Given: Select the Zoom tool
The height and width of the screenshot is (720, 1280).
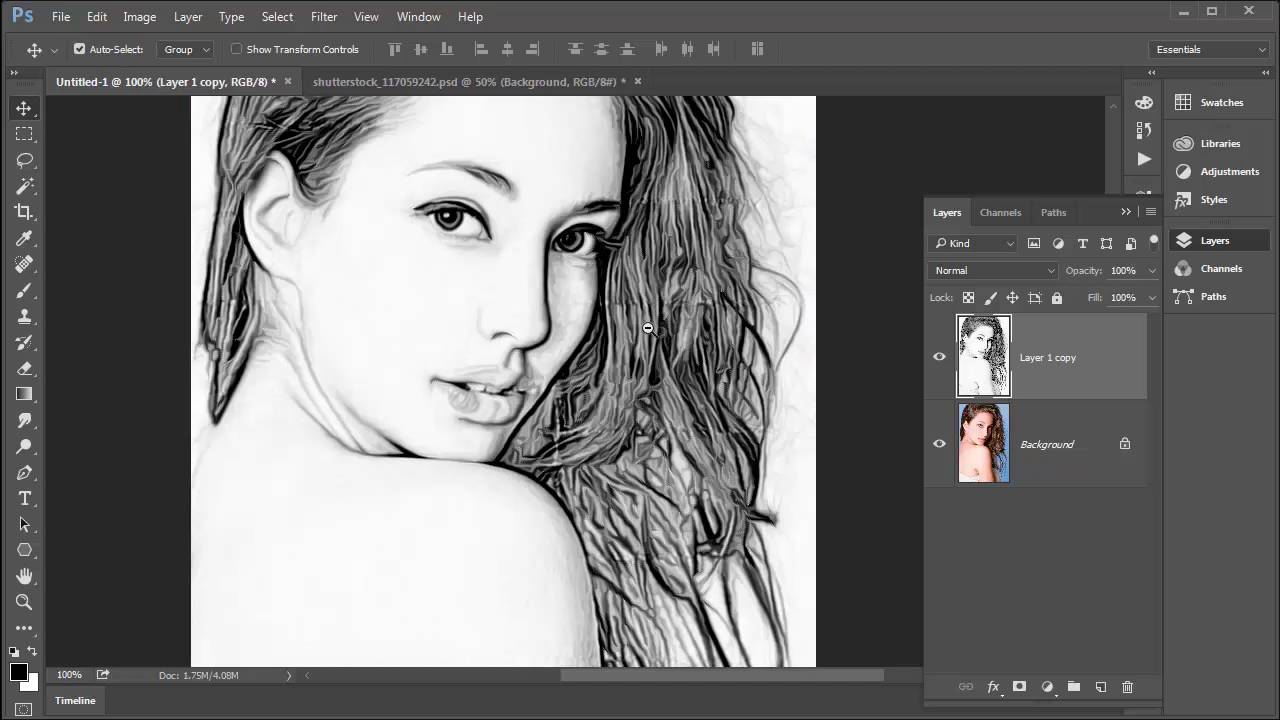Looking at the screenshot, I should coord(24,602).
